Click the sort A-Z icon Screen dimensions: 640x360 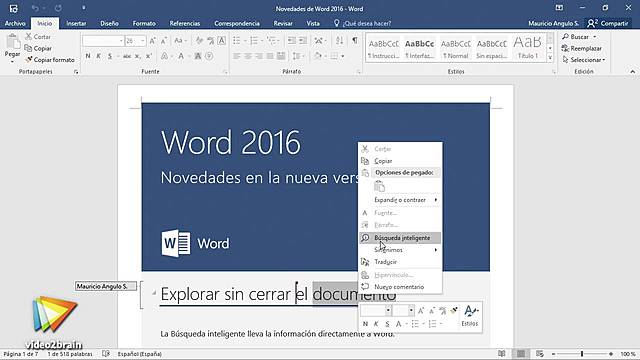(x=339, y=40)
